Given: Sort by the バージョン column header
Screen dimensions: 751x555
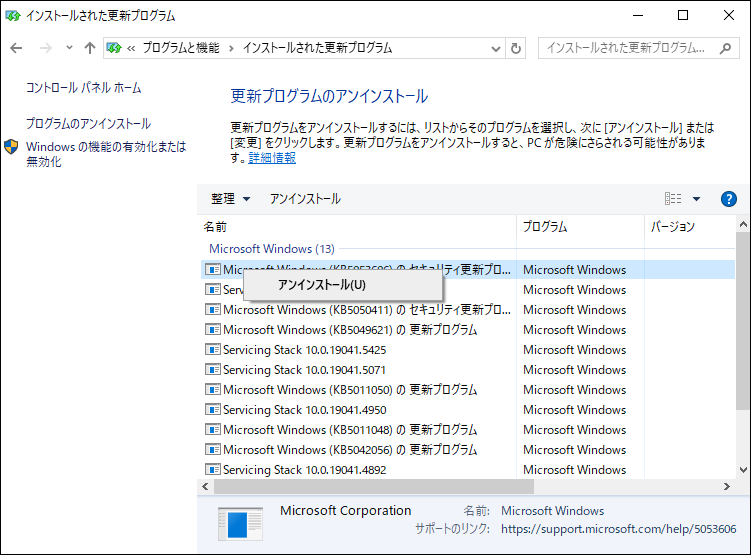Looking at the screenshot, I should [x=690, y=227].
